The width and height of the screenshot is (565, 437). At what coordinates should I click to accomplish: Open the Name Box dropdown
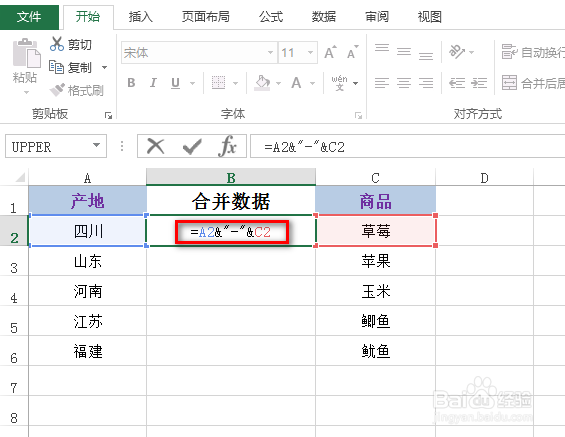96,146
